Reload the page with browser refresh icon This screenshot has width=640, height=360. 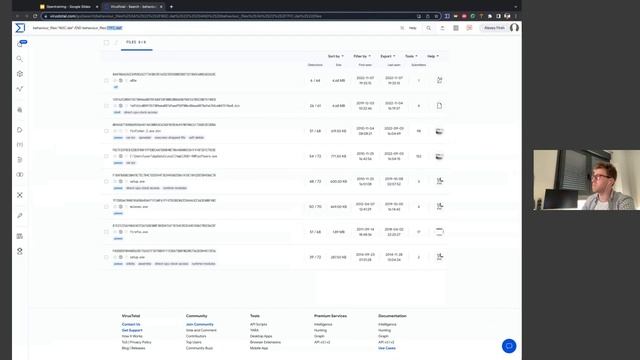(x=35, y=16)
